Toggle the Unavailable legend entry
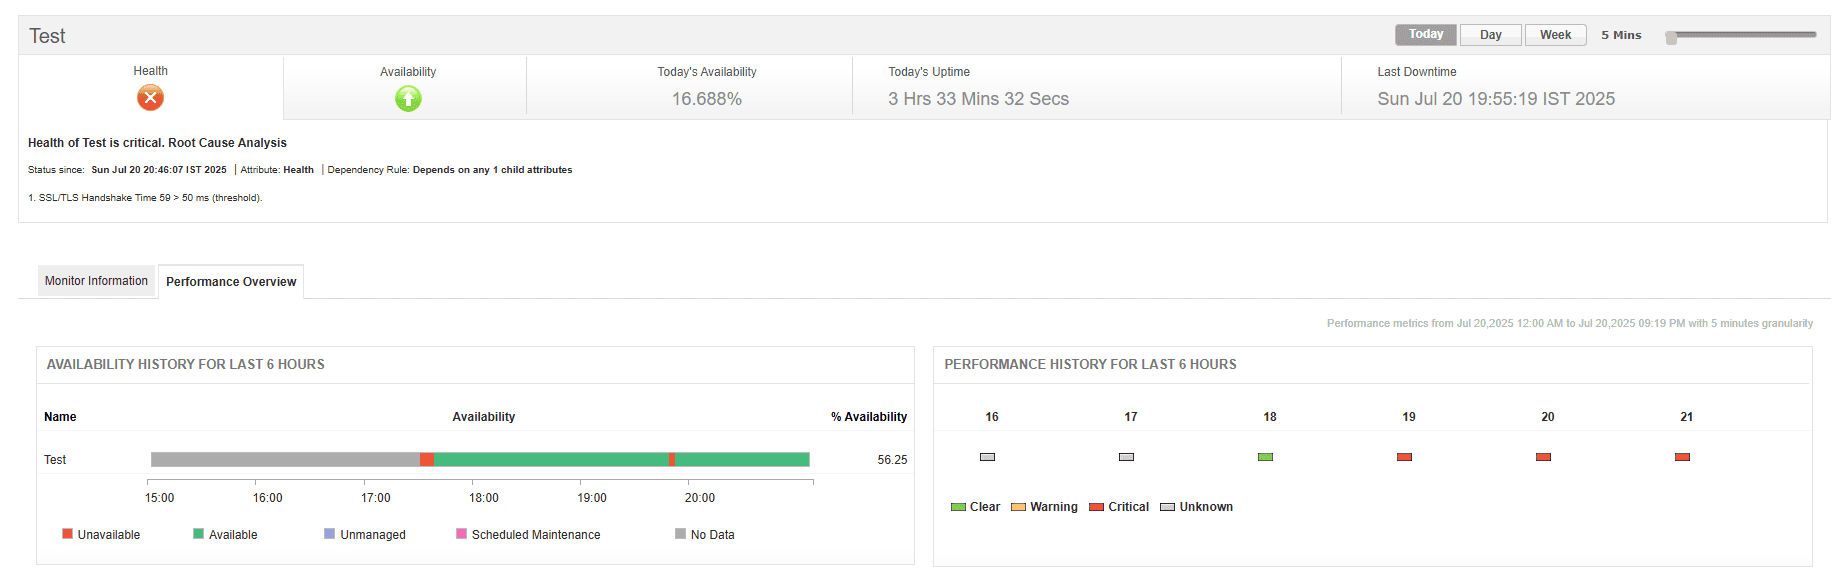 point(67,534)
